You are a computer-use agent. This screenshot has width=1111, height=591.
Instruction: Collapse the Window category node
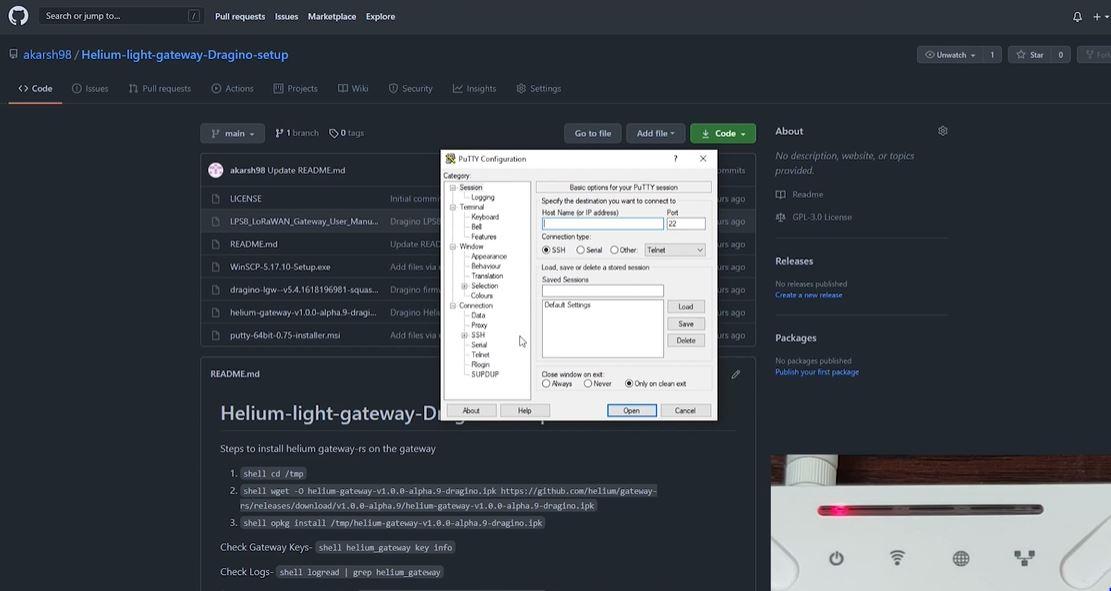tap(453, 247)
